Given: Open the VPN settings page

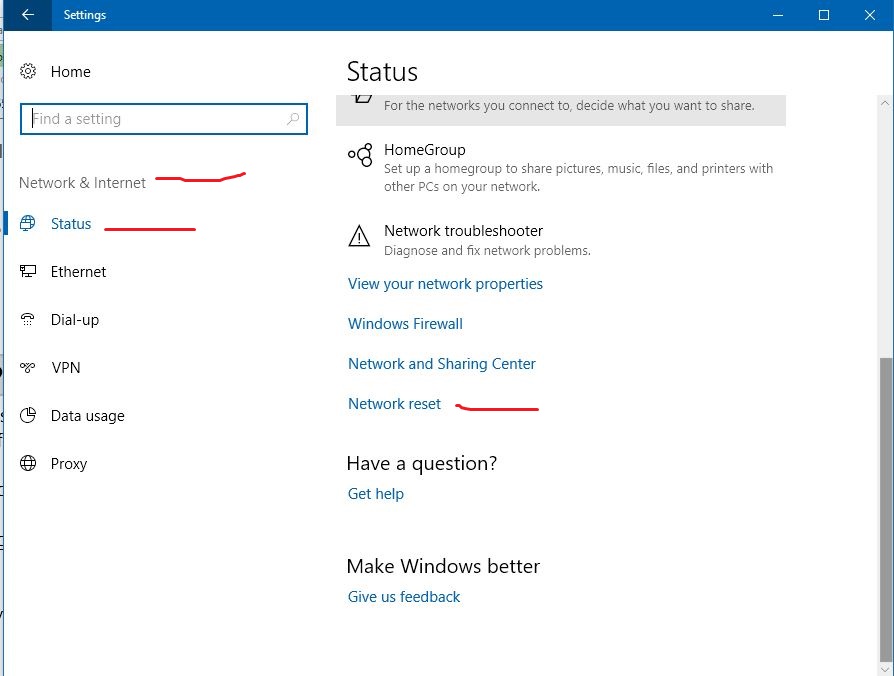Looking at the screenshot, I should pyautogui.click(x=66, y=368).
